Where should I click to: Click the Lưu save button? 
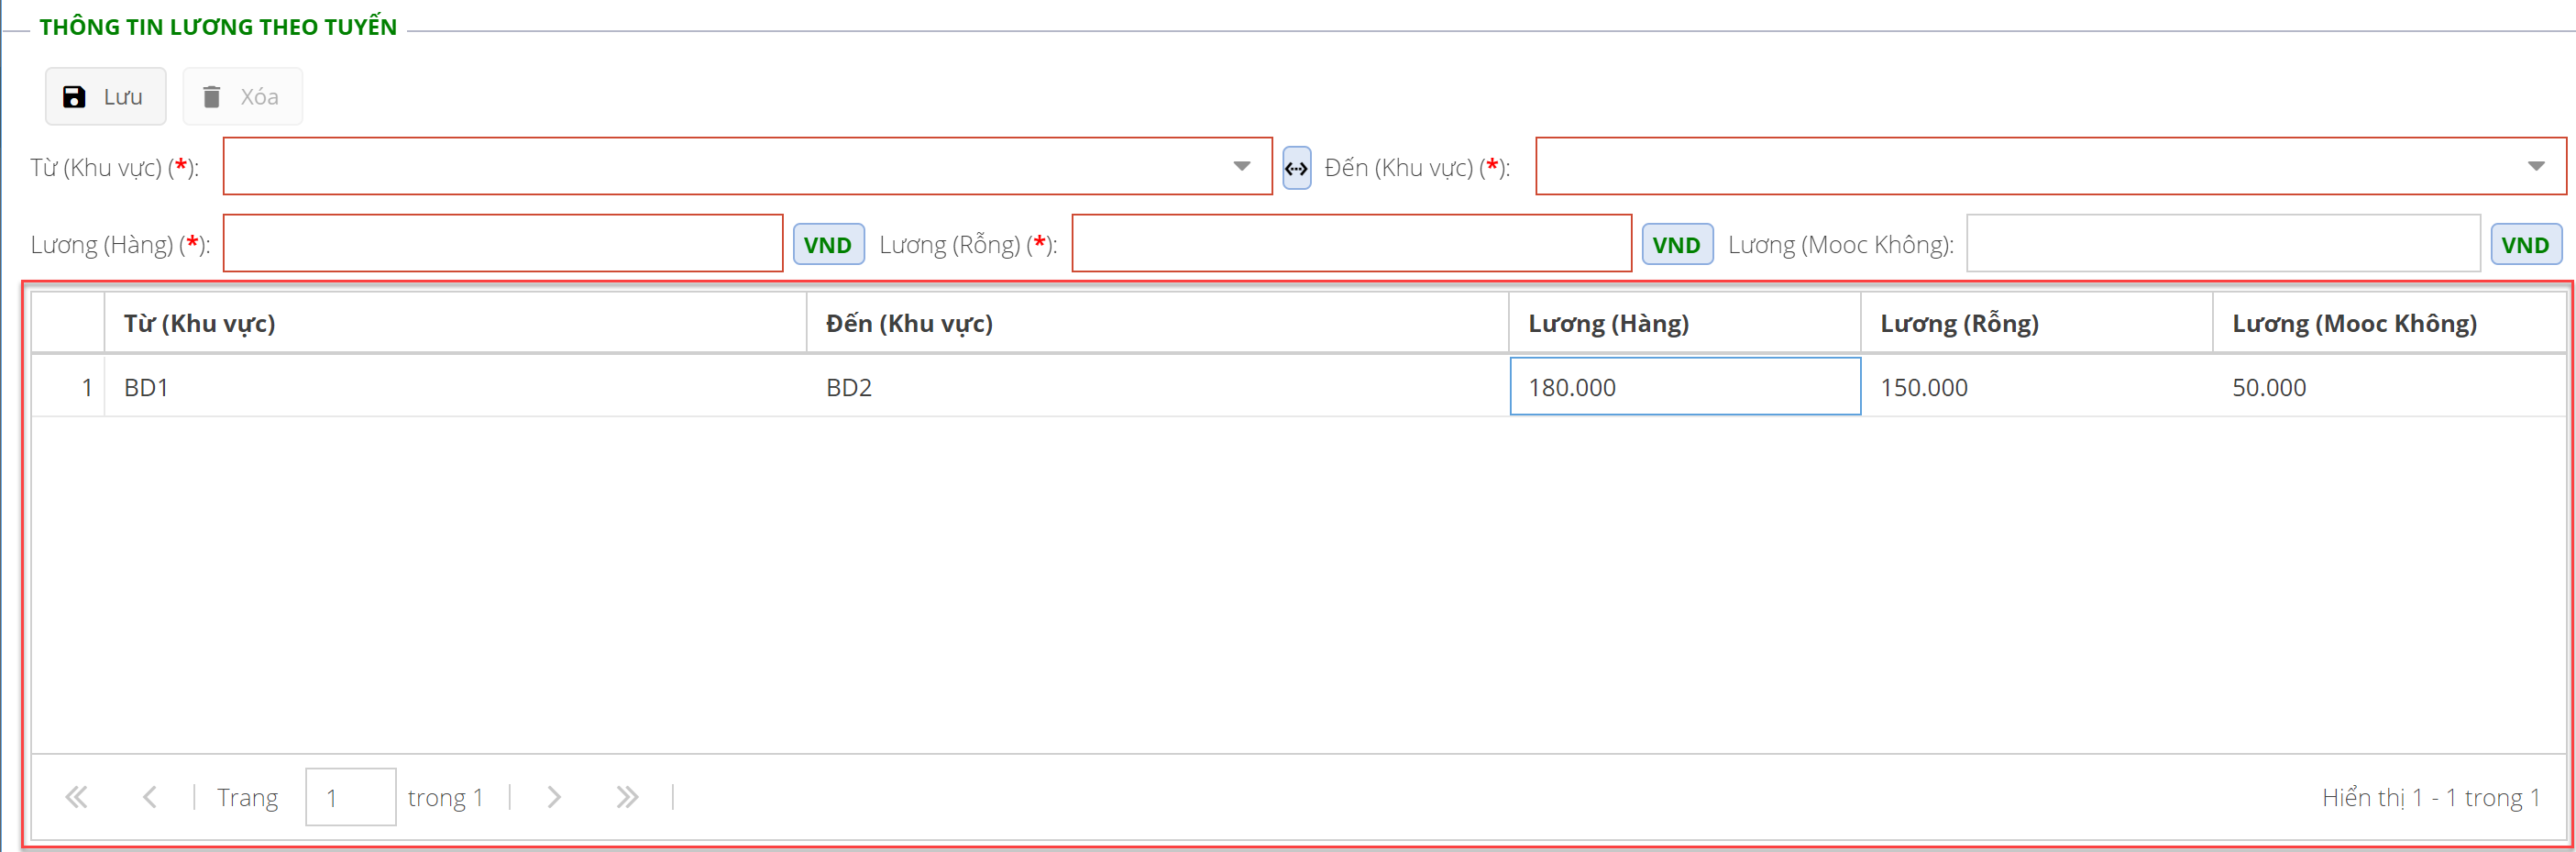coord(105,97)
